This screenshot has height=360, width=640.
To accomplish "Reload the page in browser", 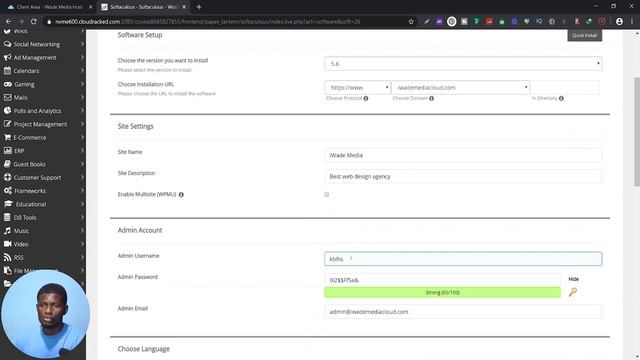I will click(x=33, y=22).
